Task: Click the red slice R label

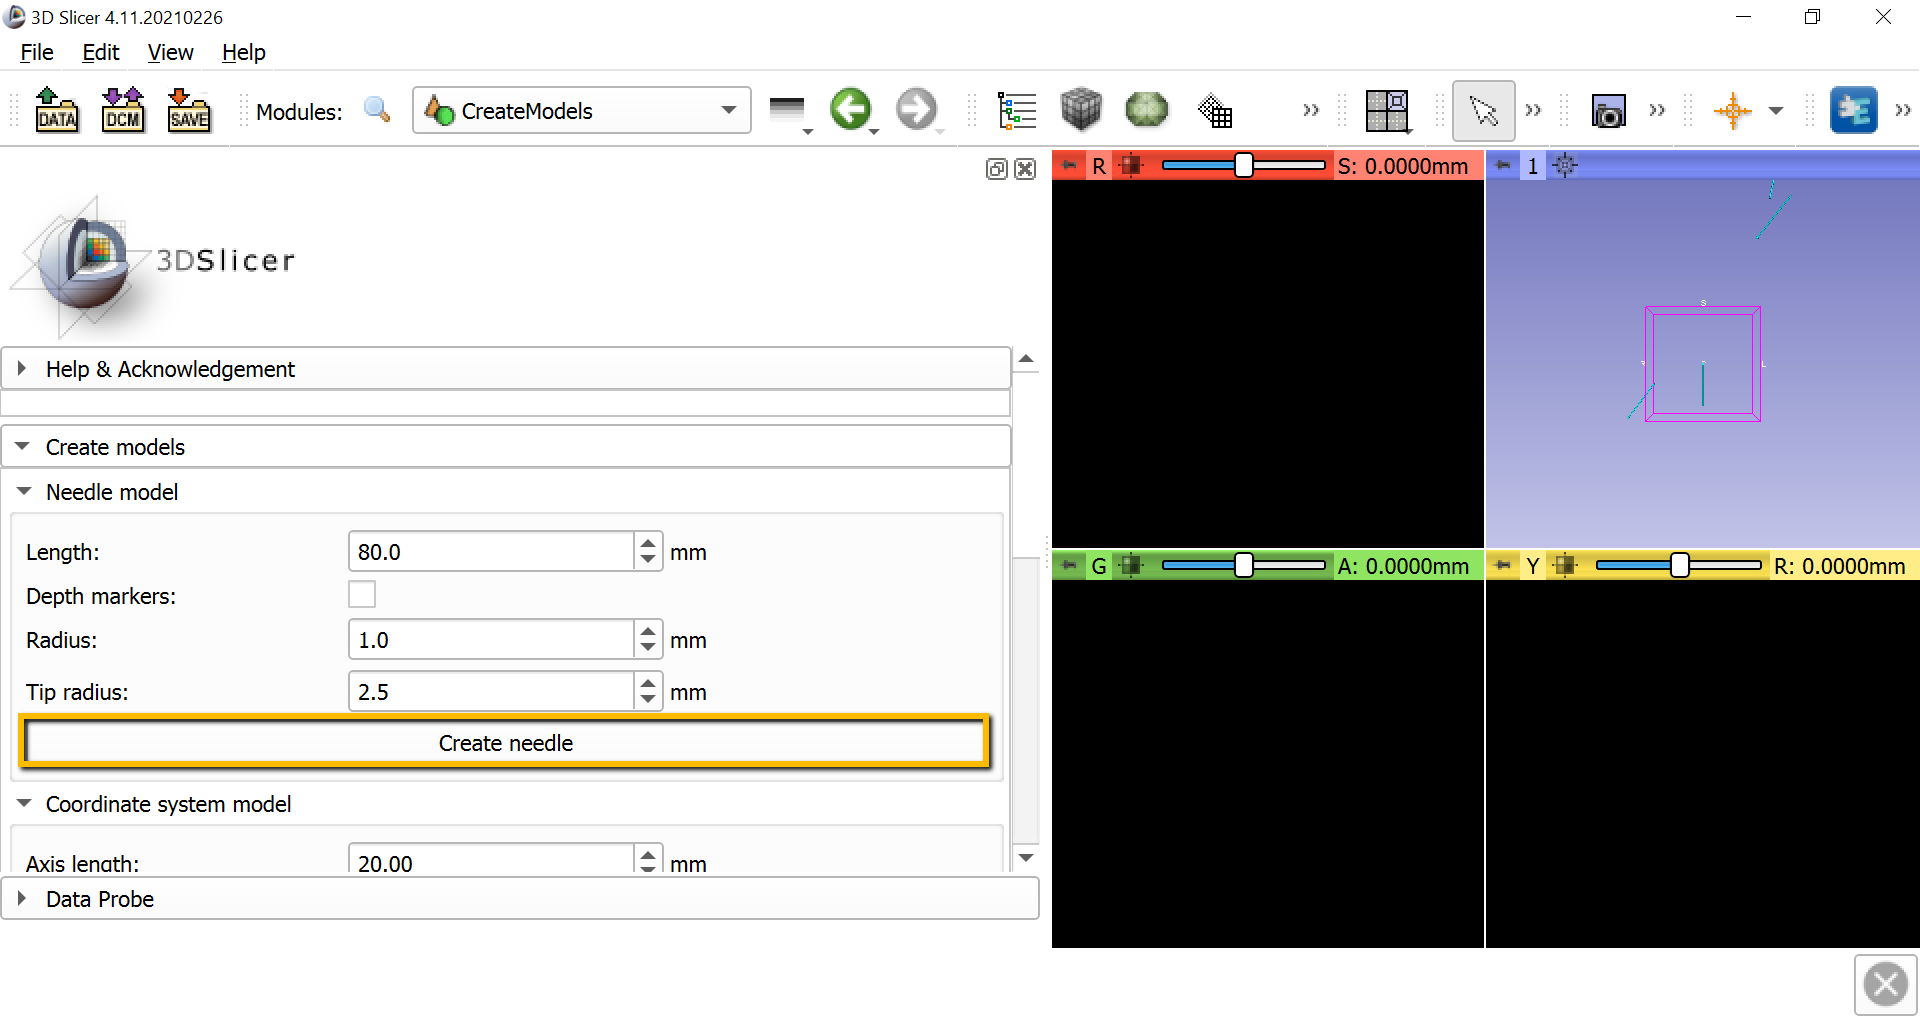Action: click(x=1099, y=166)
